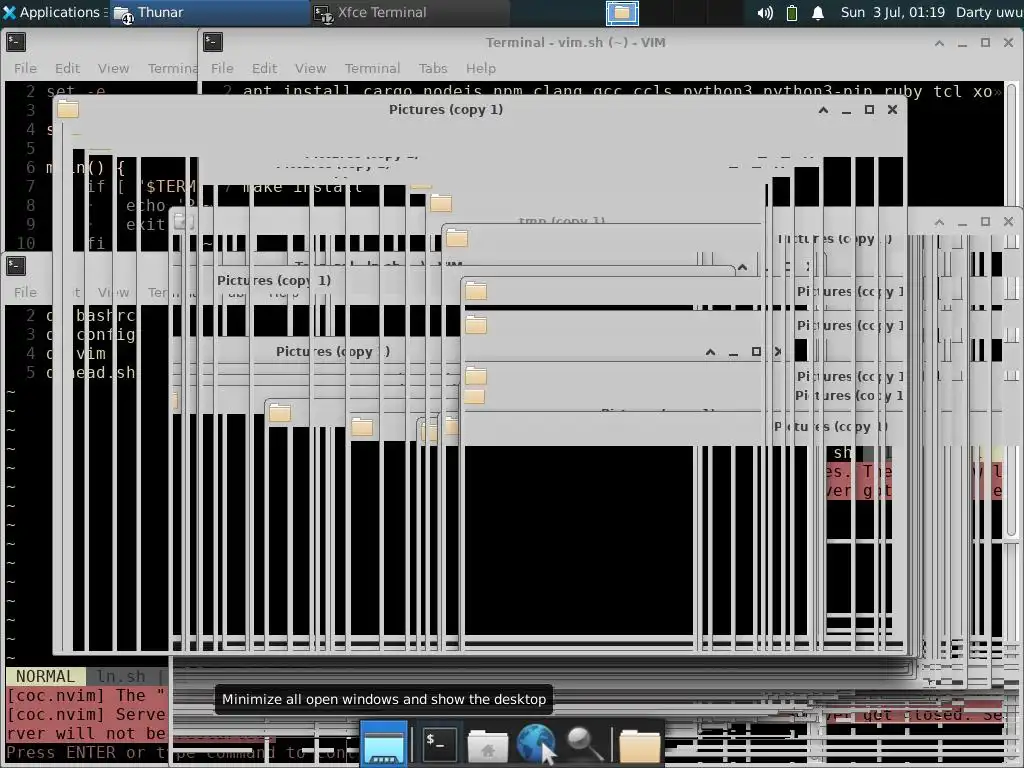Open Edit menu in upper-left terminal window
Image resolution: width=1024 pixels, height=768 pixels.
[x=67, y=68]
